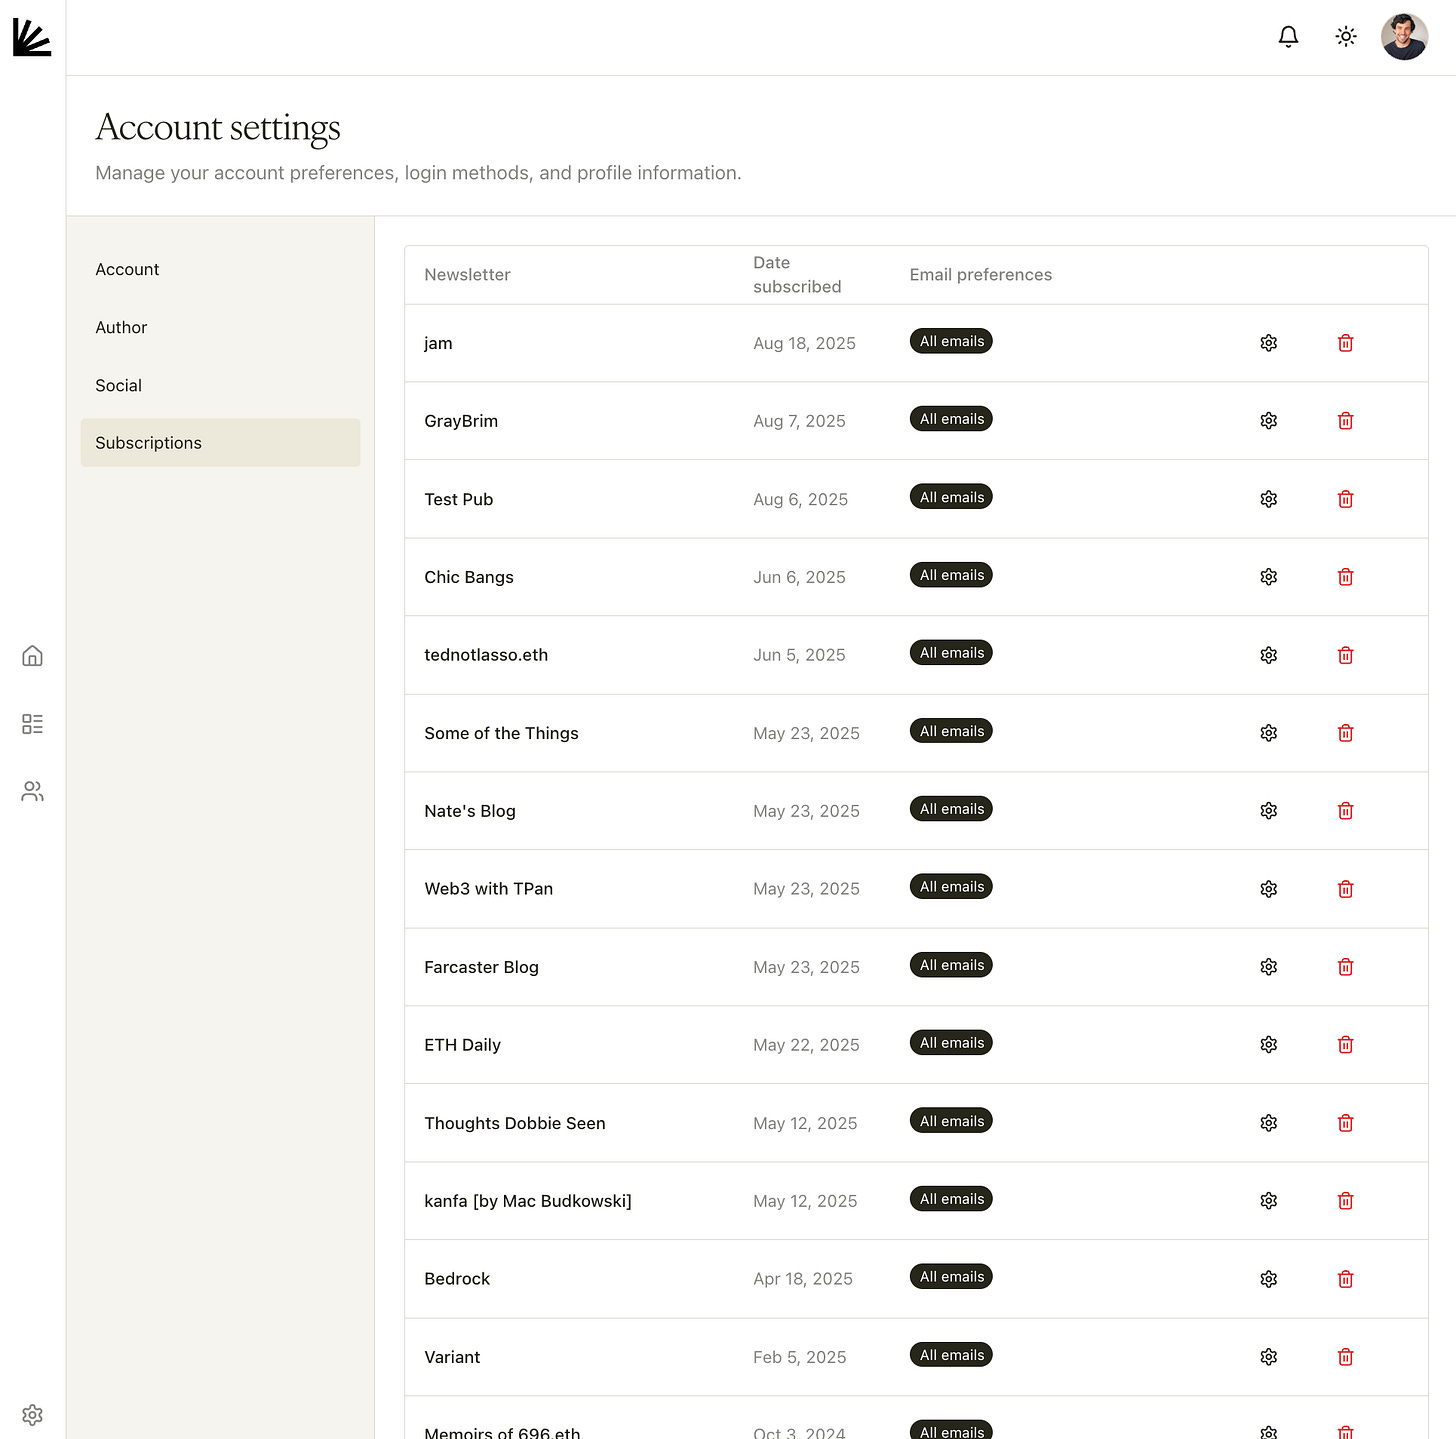Open the Social settings page
This screenshot has width=1456, height=1439.
(118, 385)
